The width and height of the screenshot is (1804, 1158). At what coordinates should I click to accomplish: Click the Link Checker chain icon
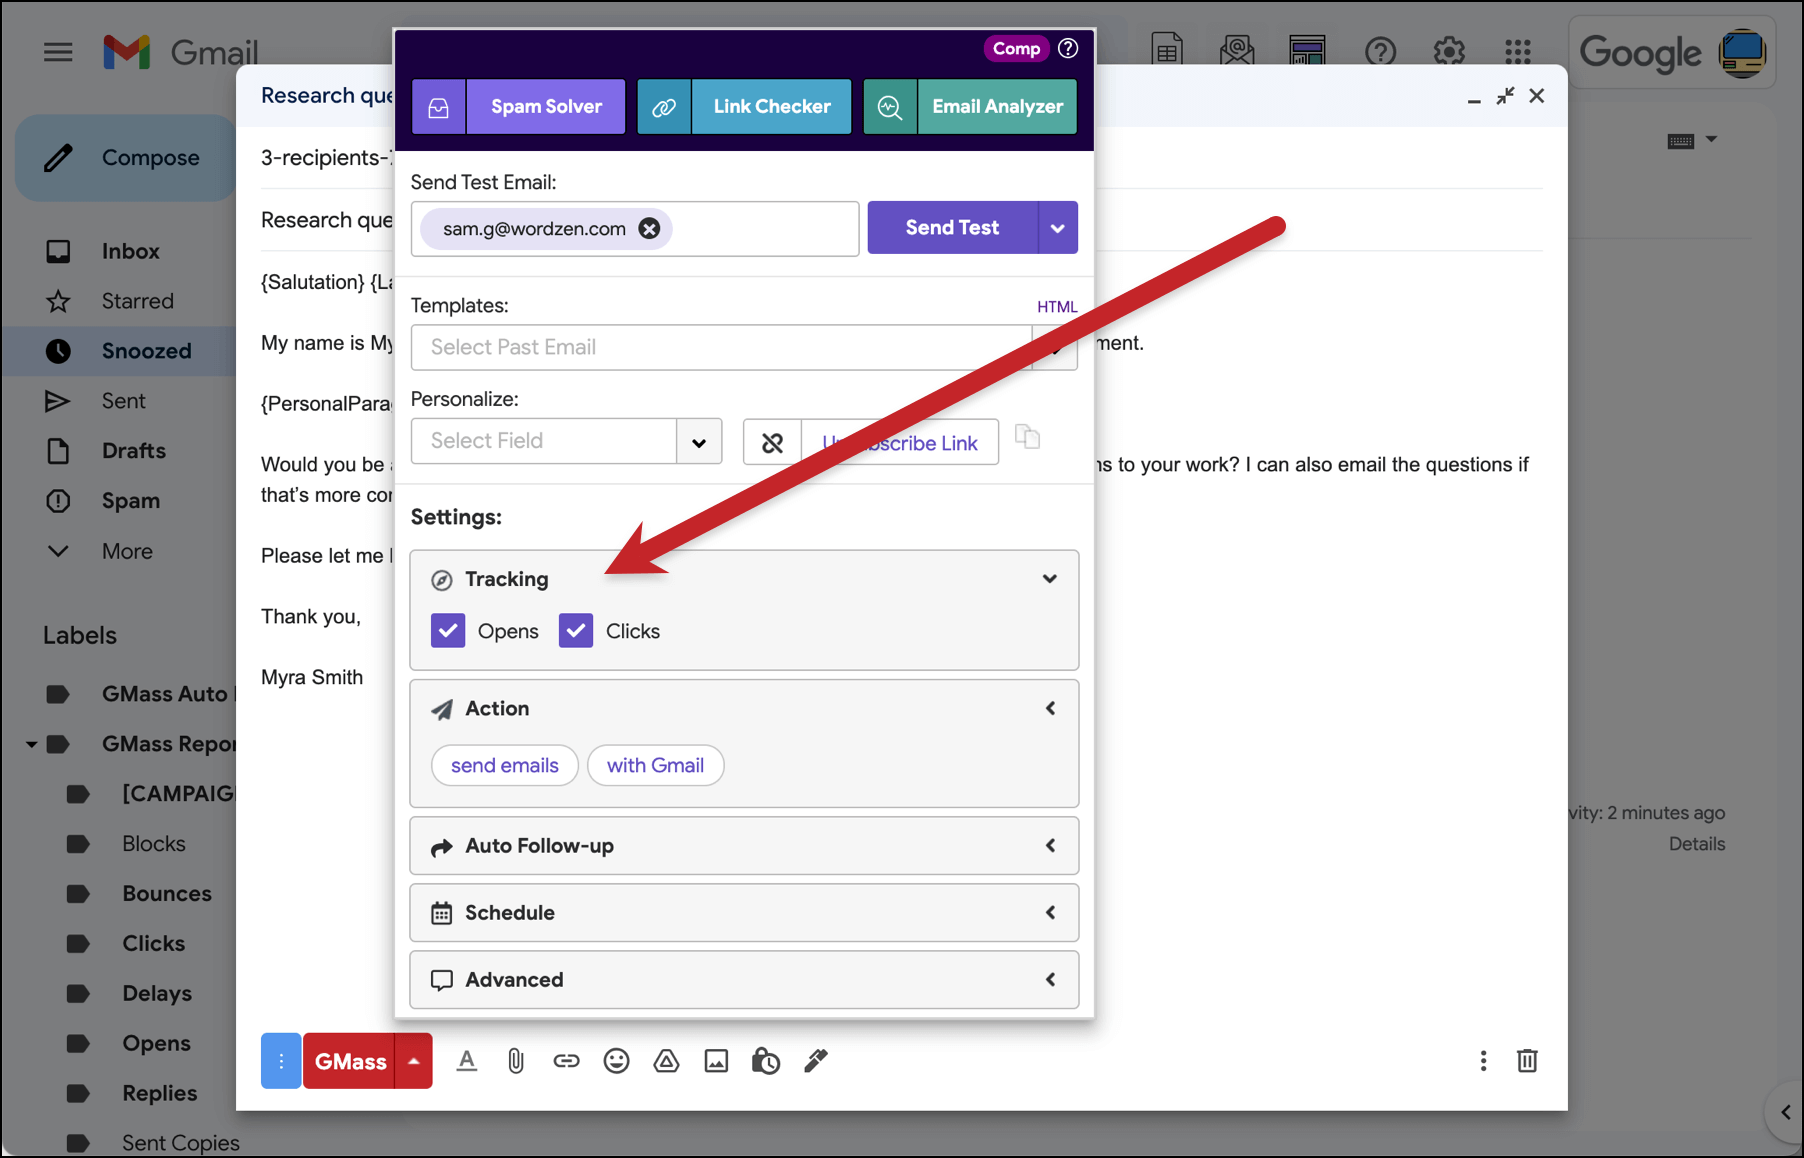(x=664, y=107)
